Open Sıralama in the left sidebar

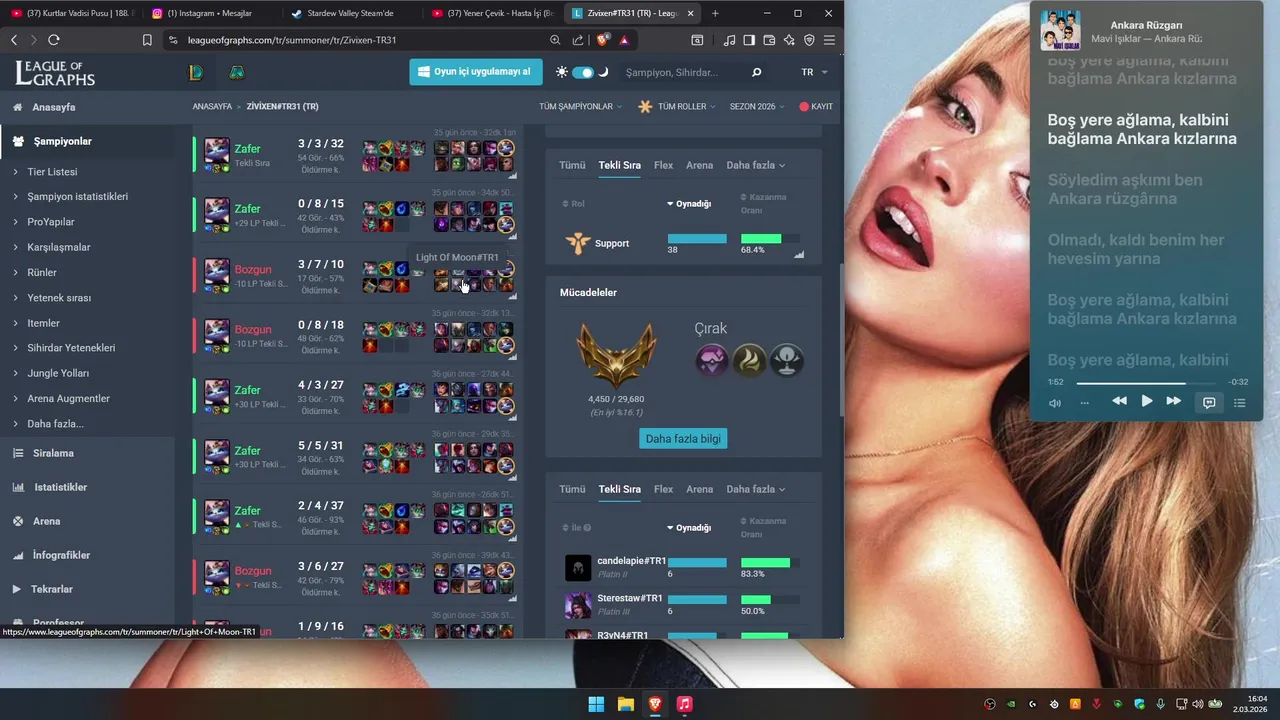tap(53, 453)
